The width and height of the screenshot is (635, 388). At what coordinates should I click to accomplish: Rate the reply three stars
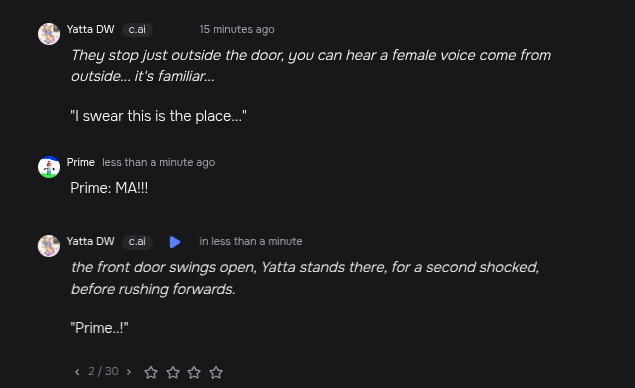194,373
